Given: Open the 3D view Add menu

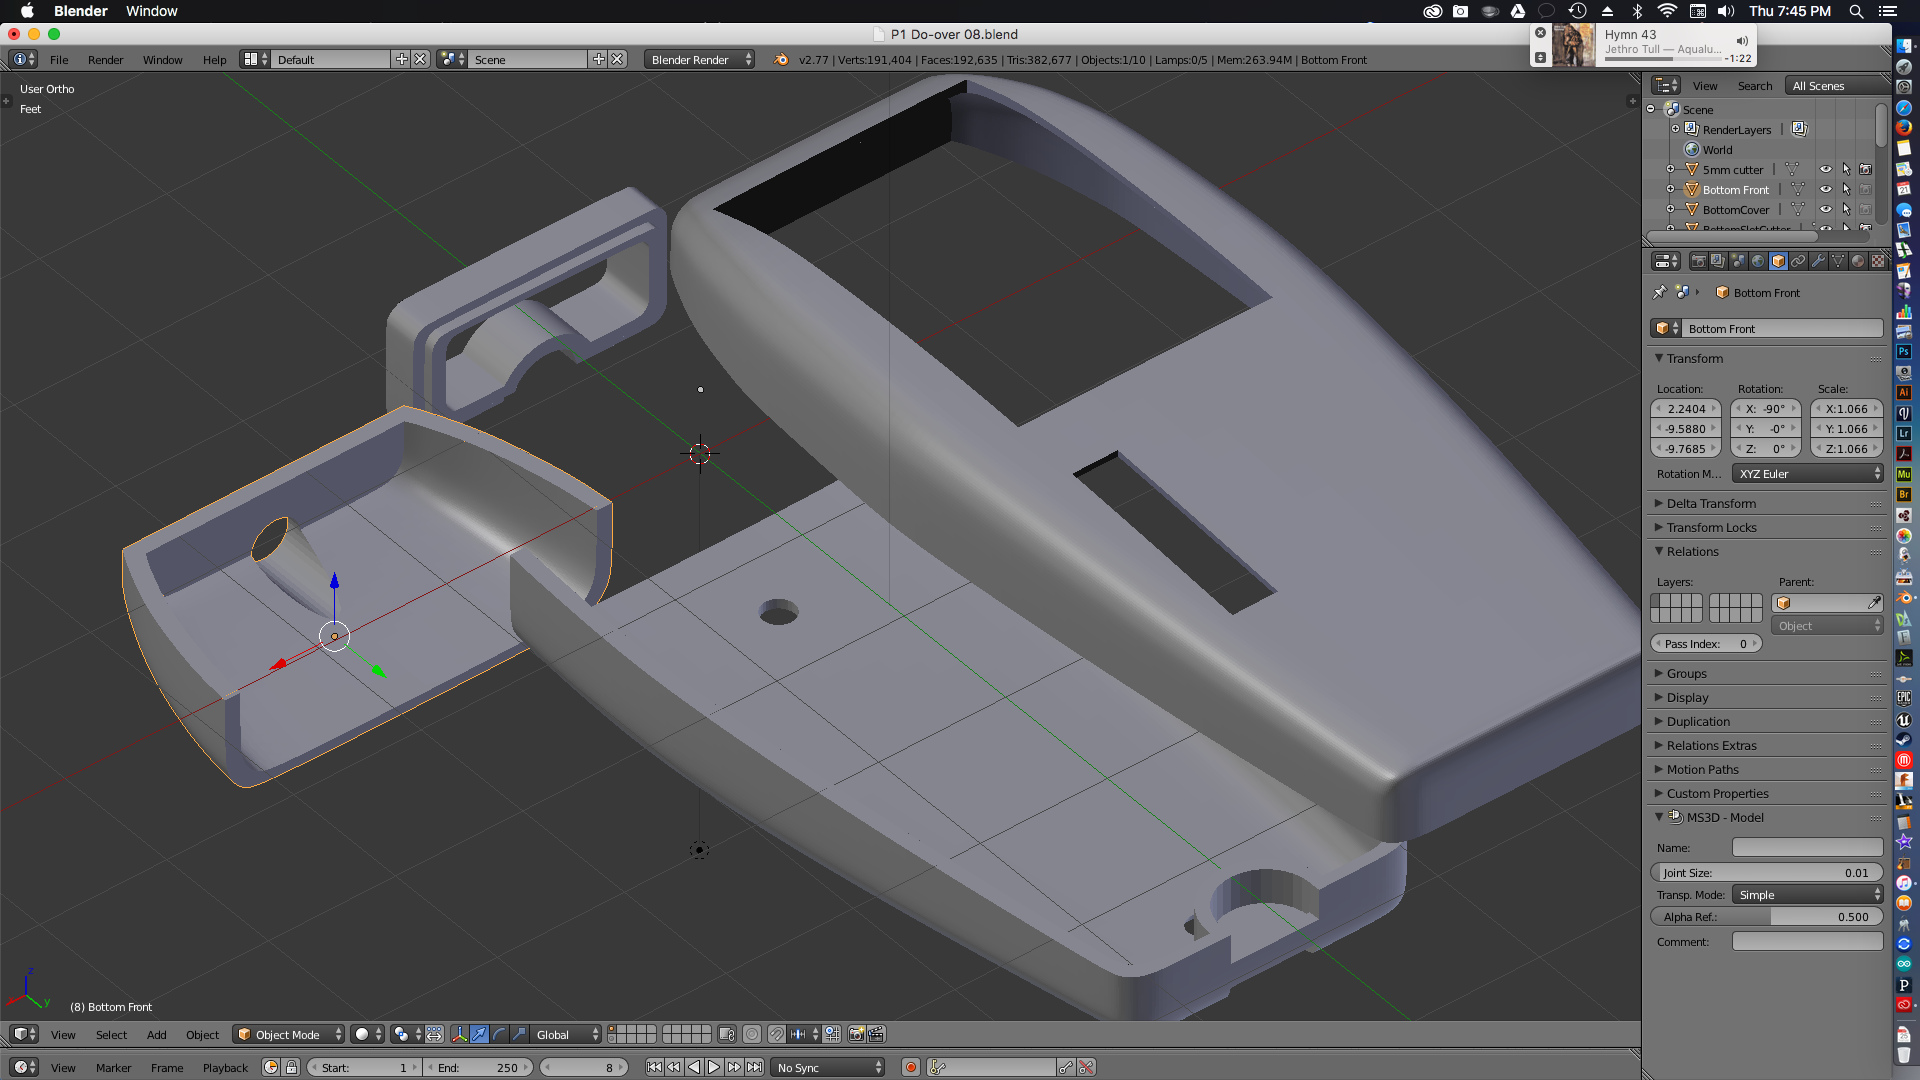Looking at the screenshot, I should (x=156, y=1034).
